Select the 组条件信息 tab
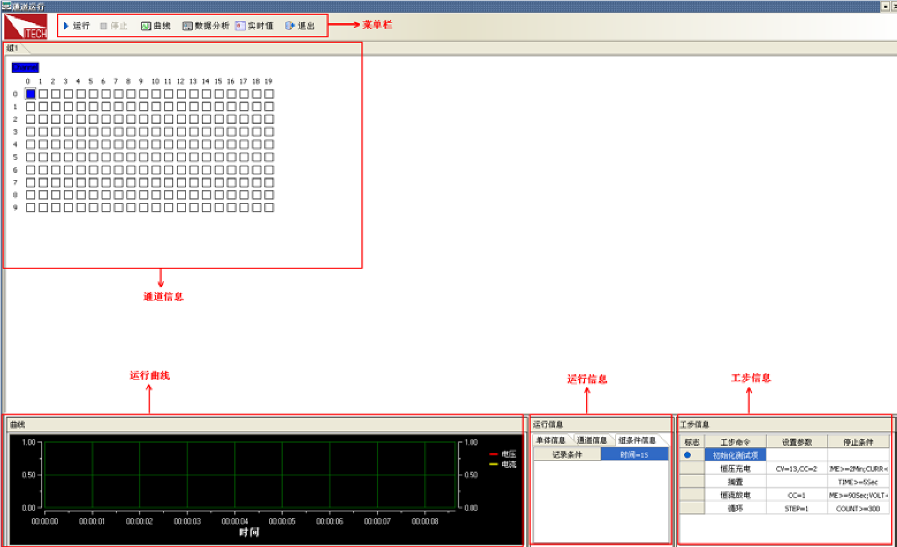 point(636,440)
